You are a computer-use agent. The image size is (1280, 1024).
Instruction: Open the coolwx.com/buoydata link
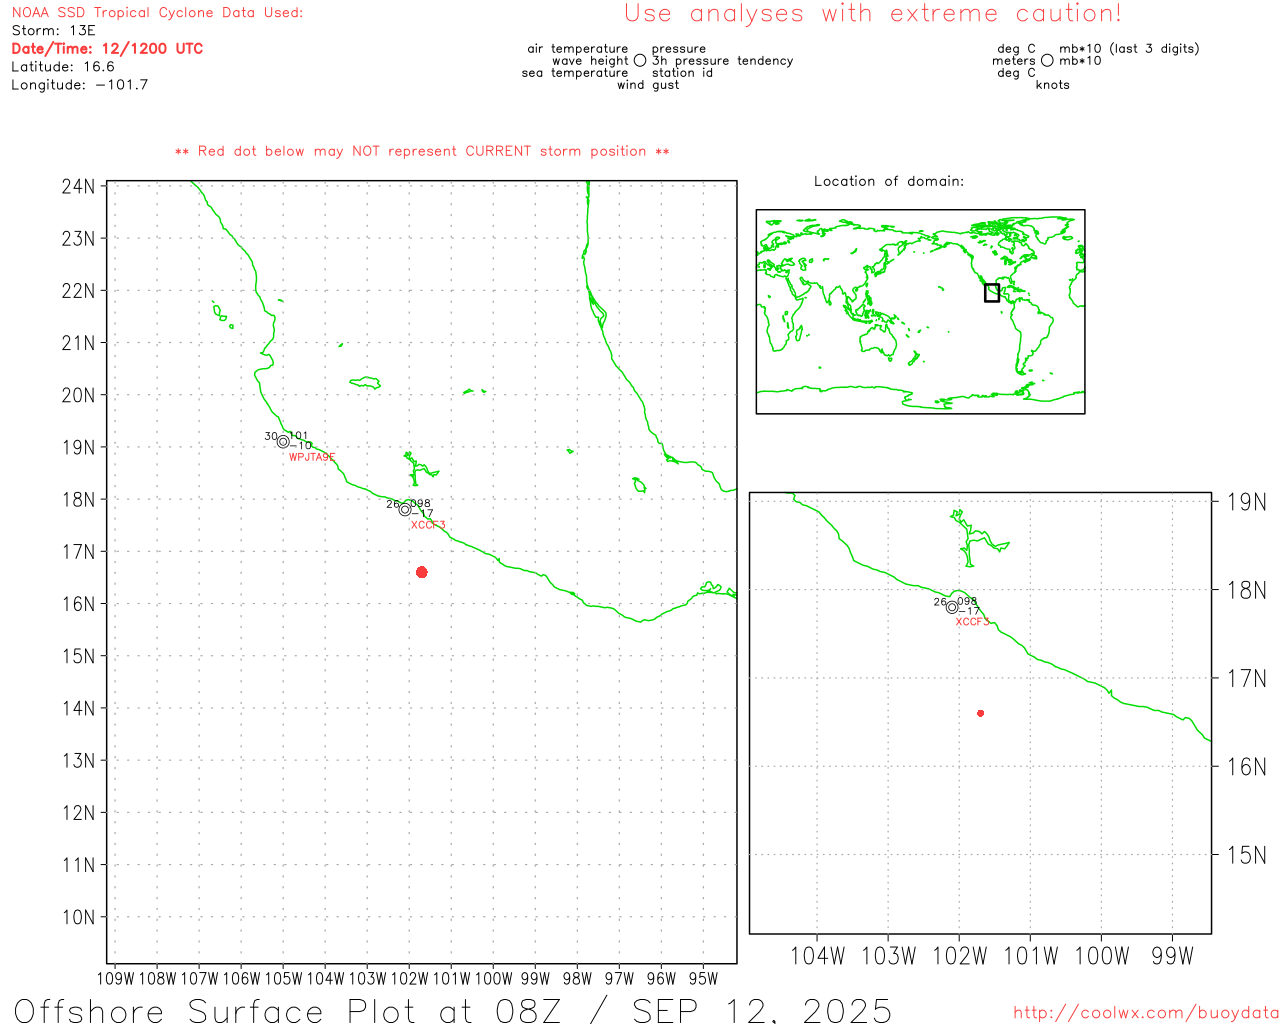pos(1146,1013)
